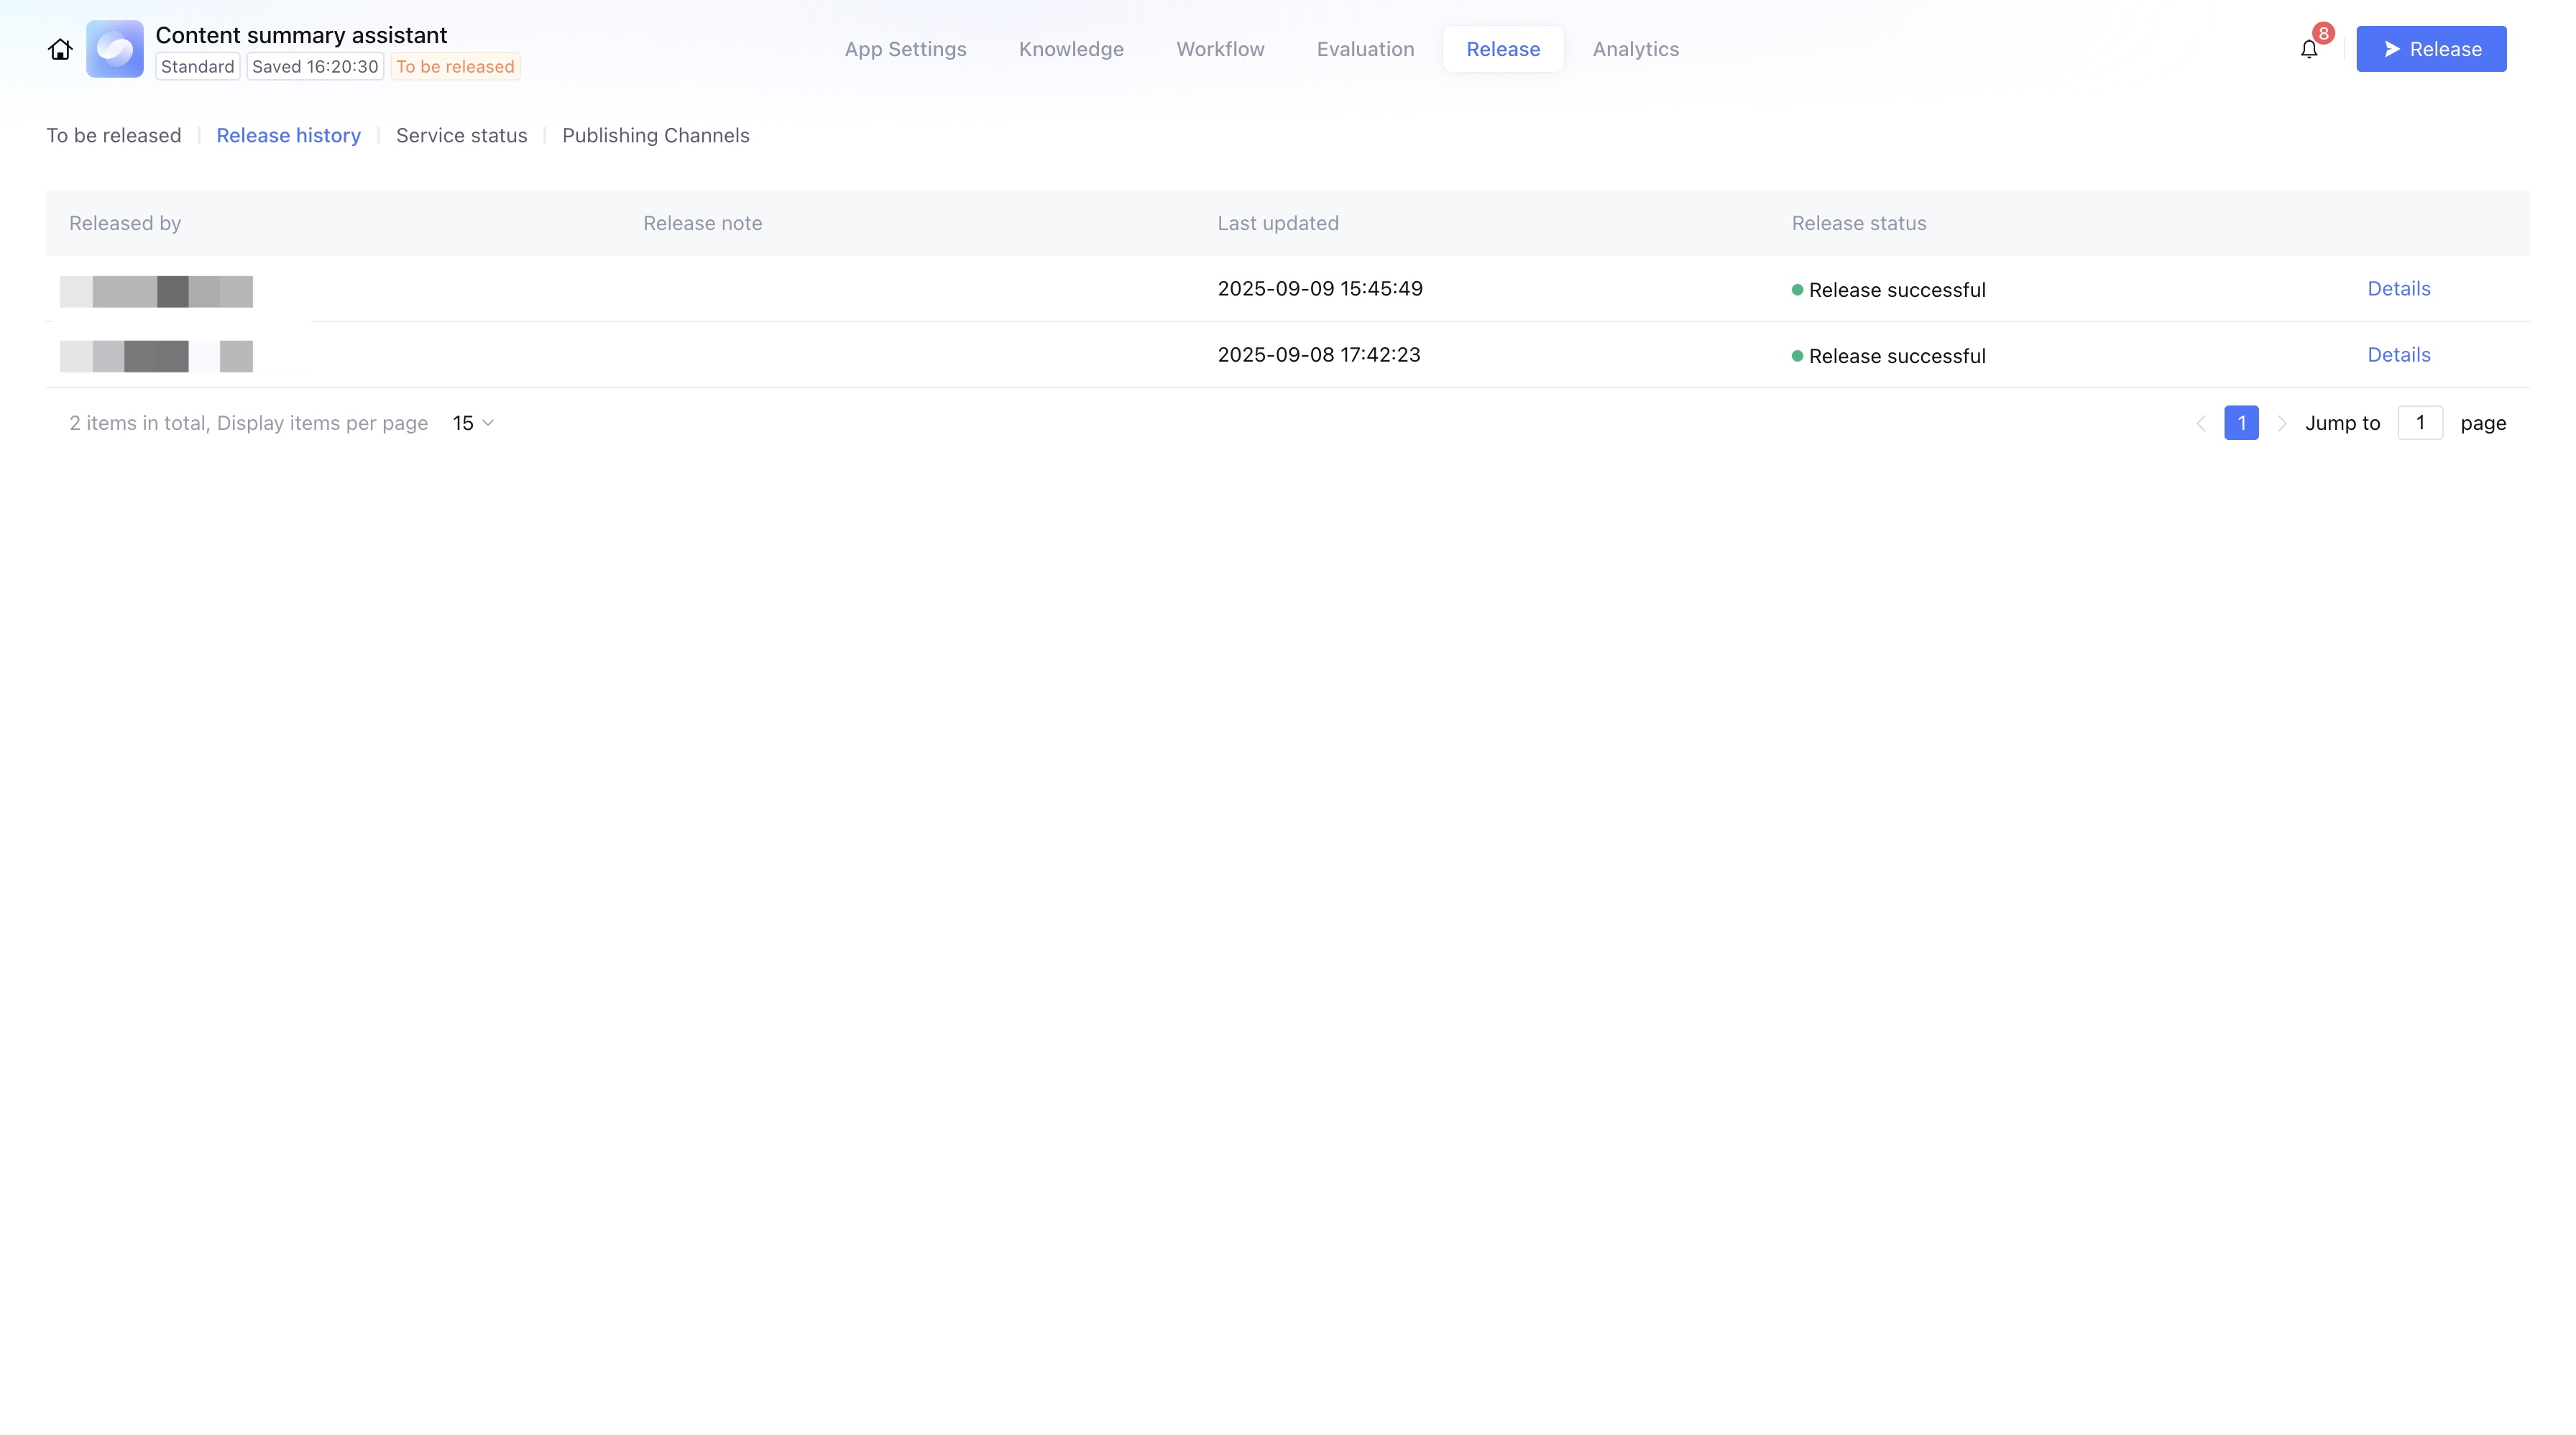
Task: Go to the next page arrow
Action: pyautogui.click(x=2282, y=423)
